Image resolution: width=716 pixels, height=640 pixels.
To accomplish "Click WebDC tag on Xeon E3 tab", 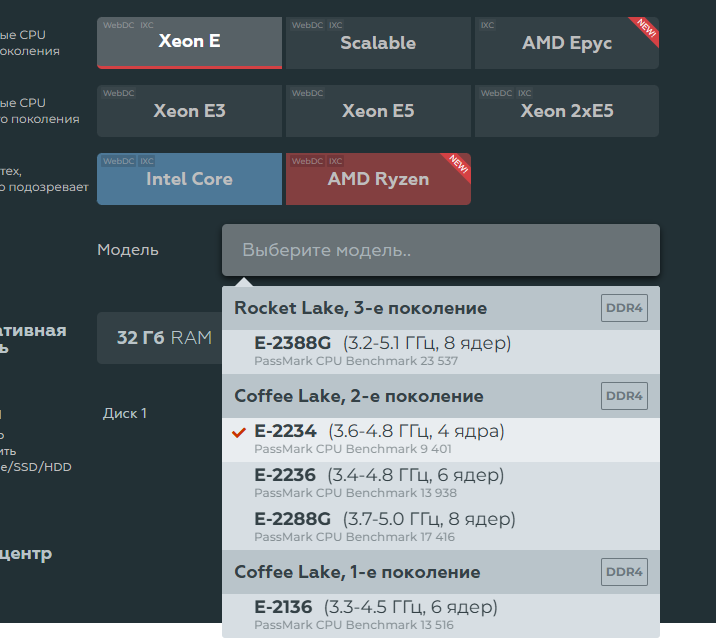I will [x=118, y=93].
